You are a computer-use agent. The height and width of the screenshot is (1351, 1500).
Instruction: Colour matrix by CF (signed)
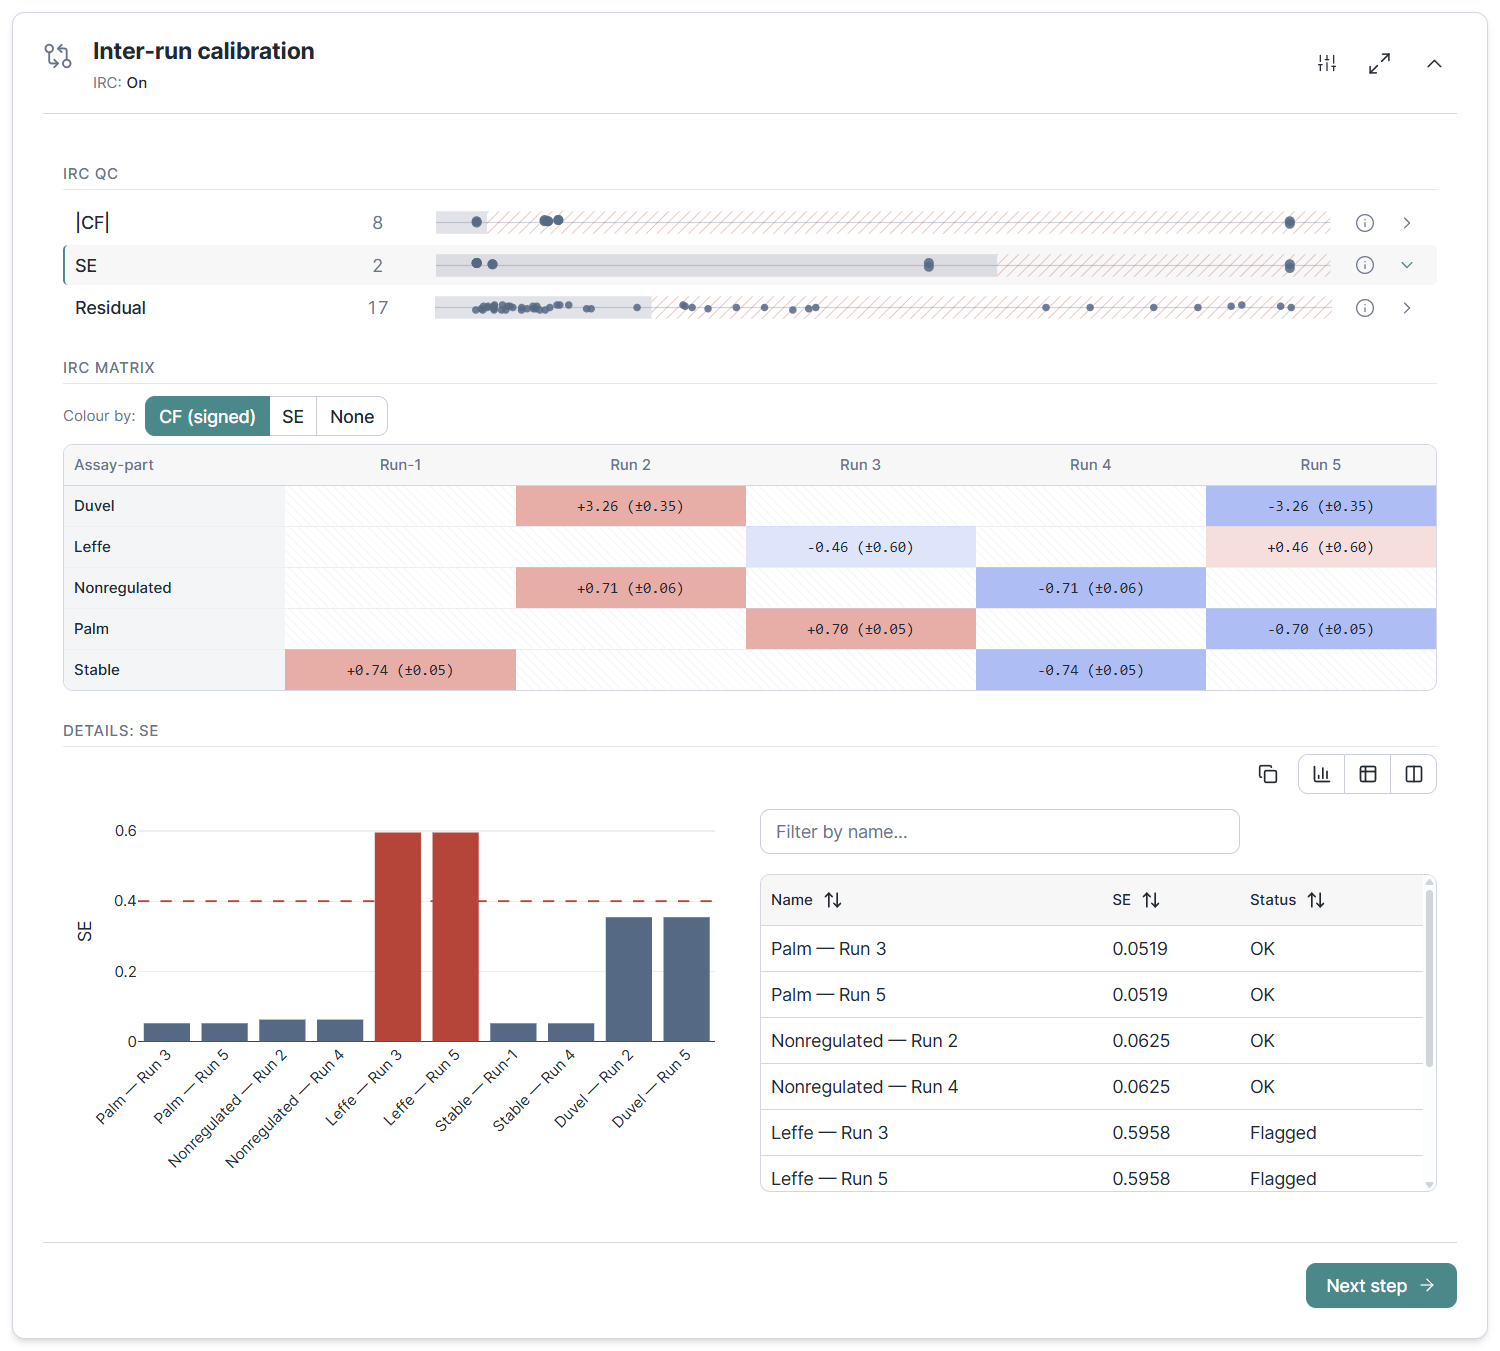tap(207, 416)
